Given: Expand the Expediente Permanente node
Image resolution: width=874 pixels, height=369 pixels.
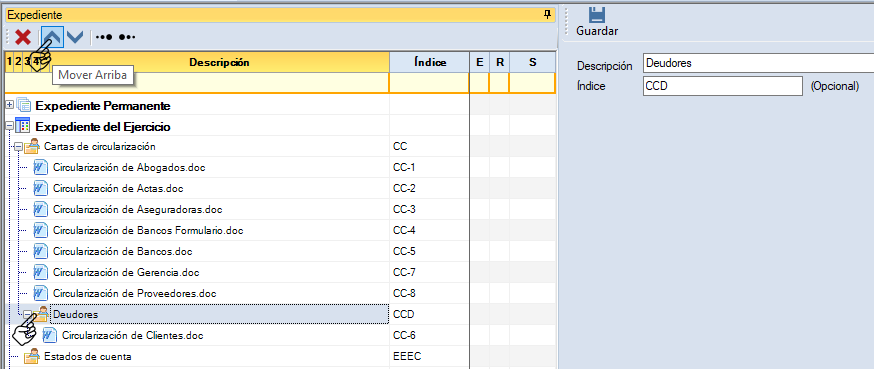Looking at the screenshot, I should [x=9, y=105].
